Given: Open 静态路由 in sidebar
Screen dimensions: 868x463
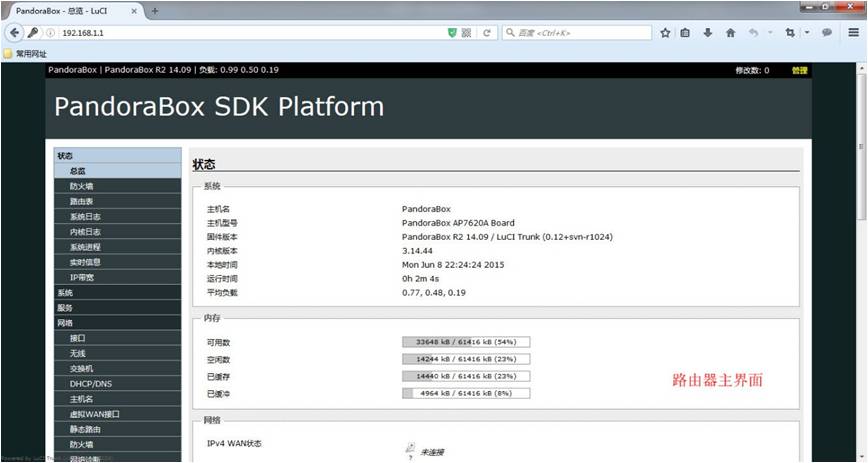Looking at the screenshot, I should click(117, 429).
